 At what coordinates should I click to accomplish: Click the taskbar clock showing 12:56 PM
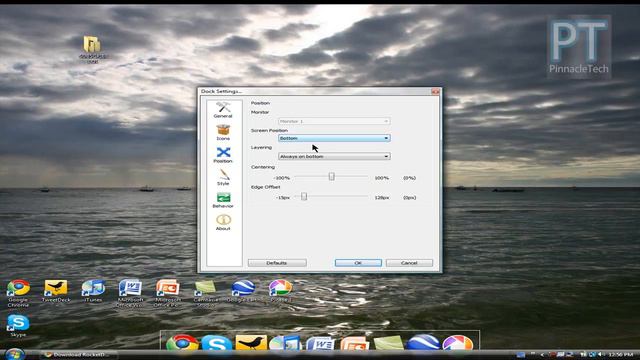click(x=621, y=355)
